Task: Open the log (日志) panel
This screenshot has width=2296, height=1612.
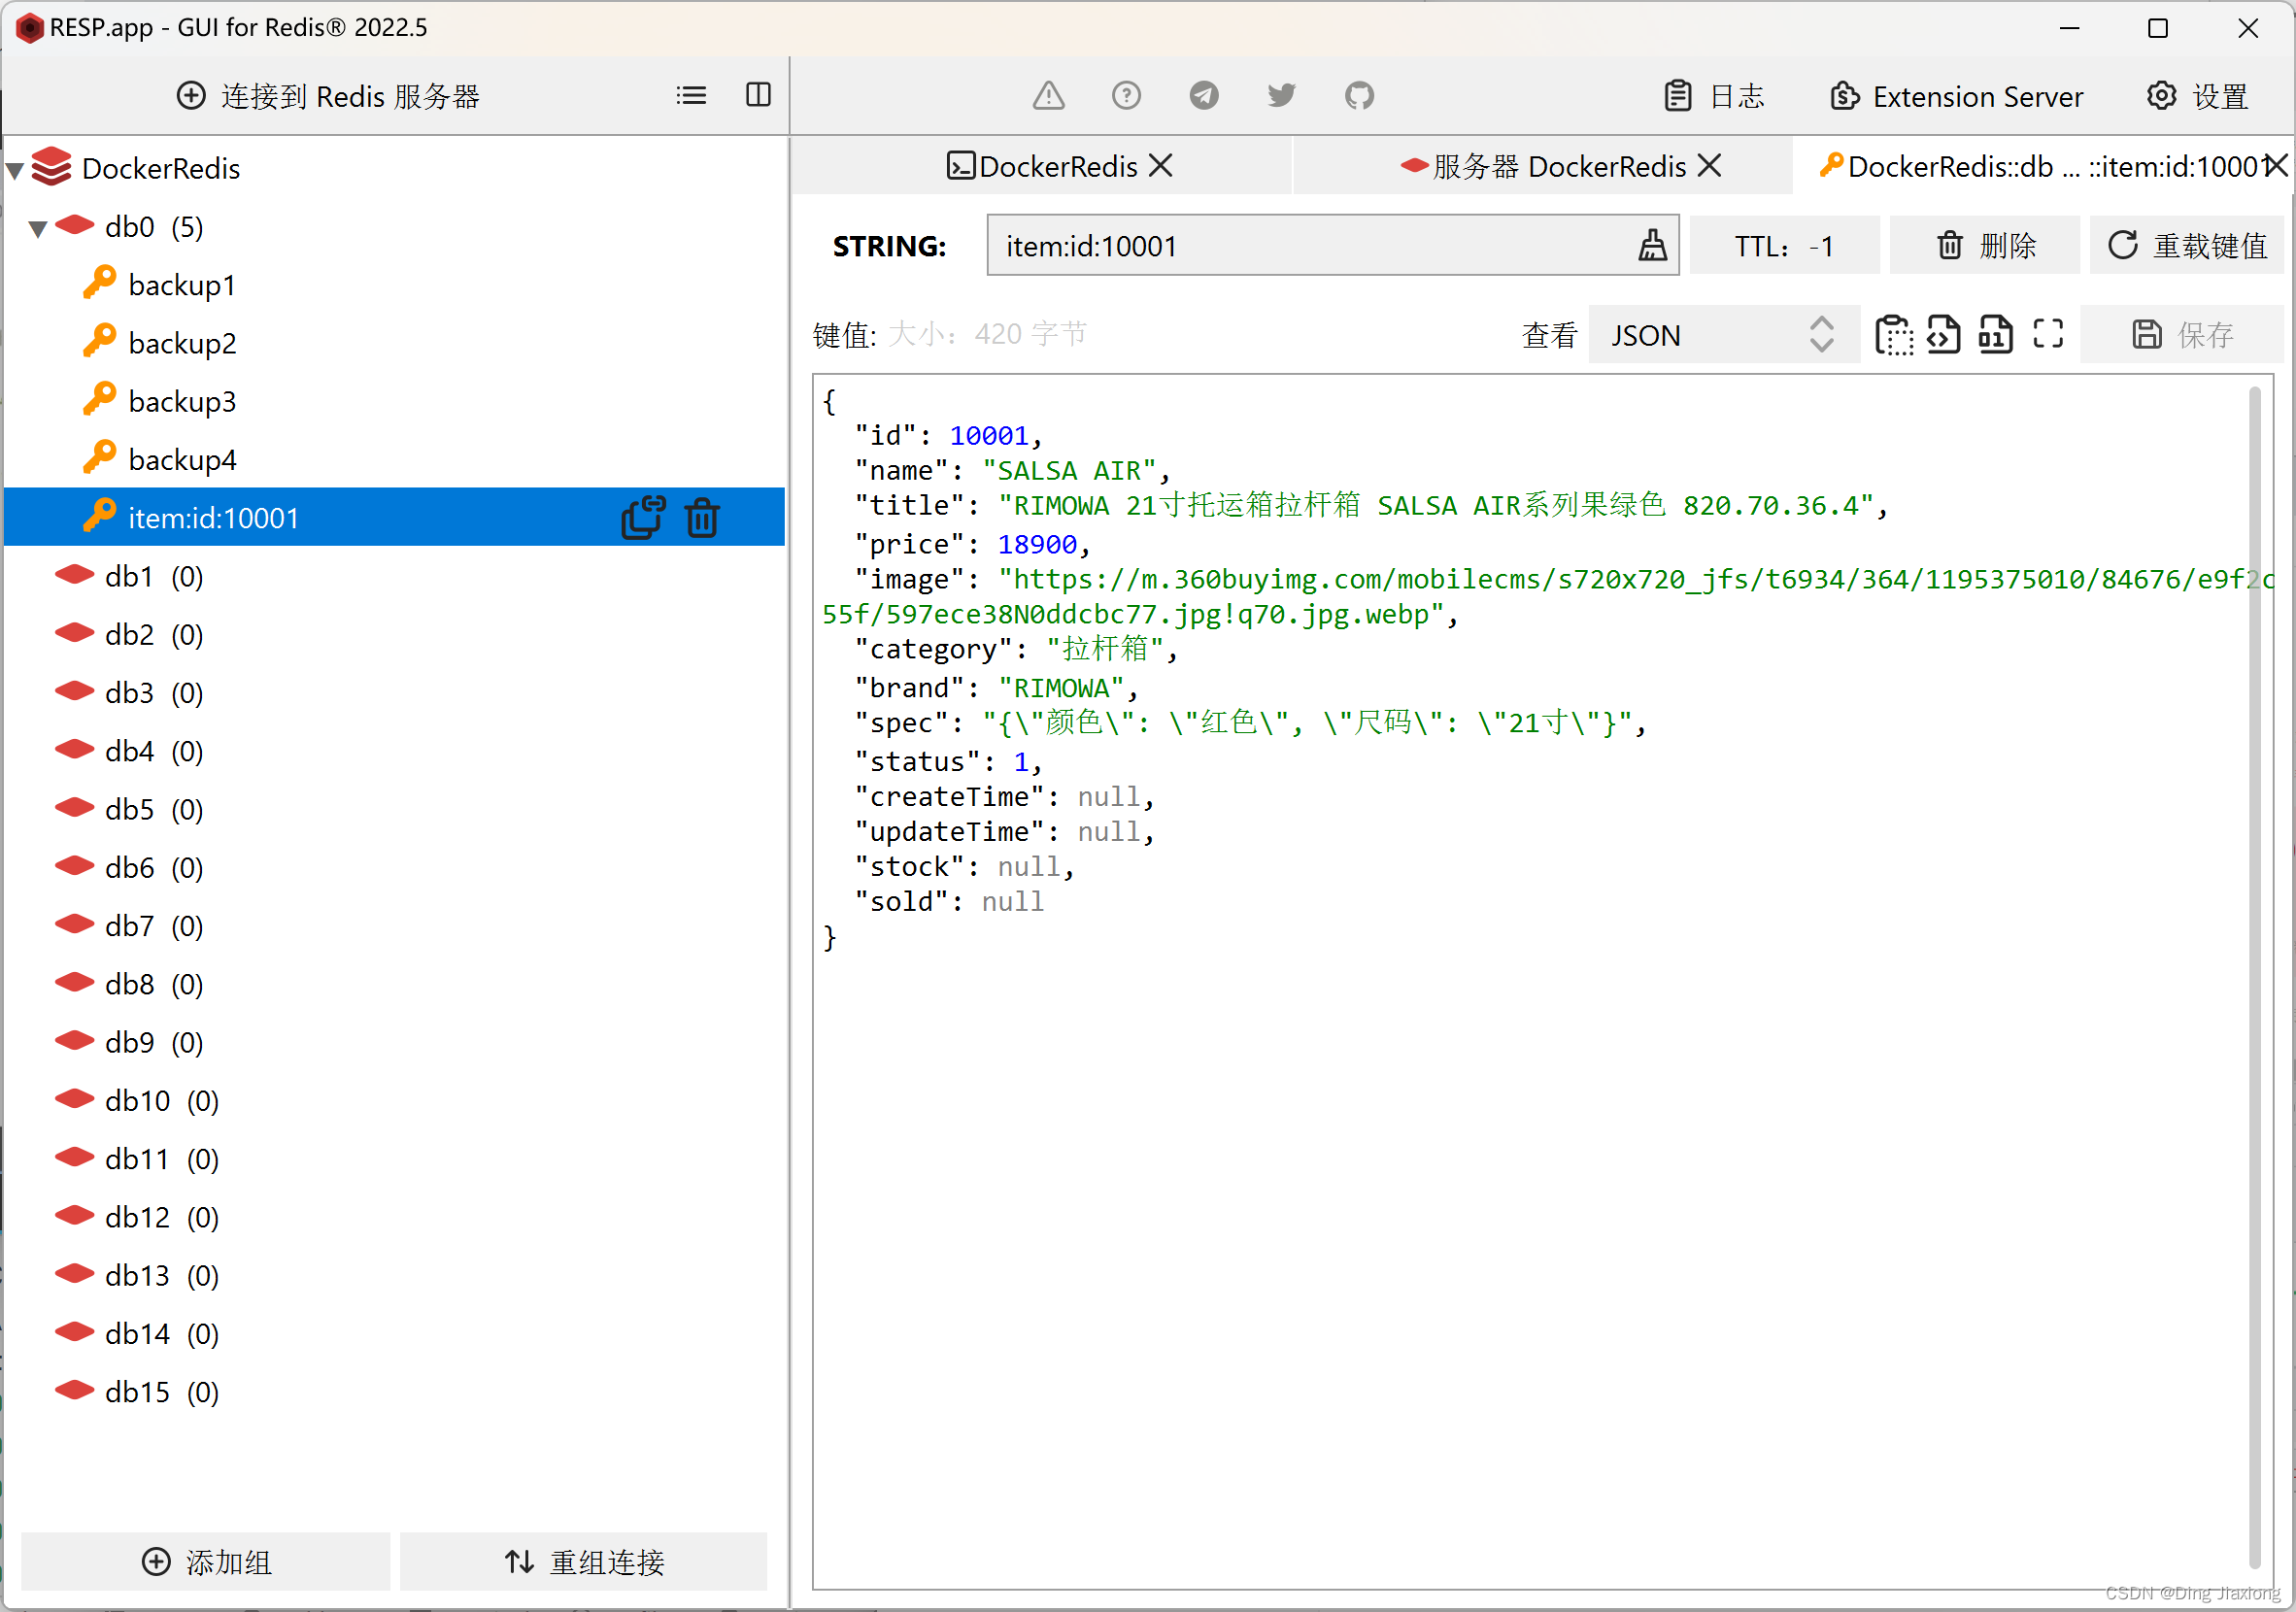Action: coord(1714,96)
